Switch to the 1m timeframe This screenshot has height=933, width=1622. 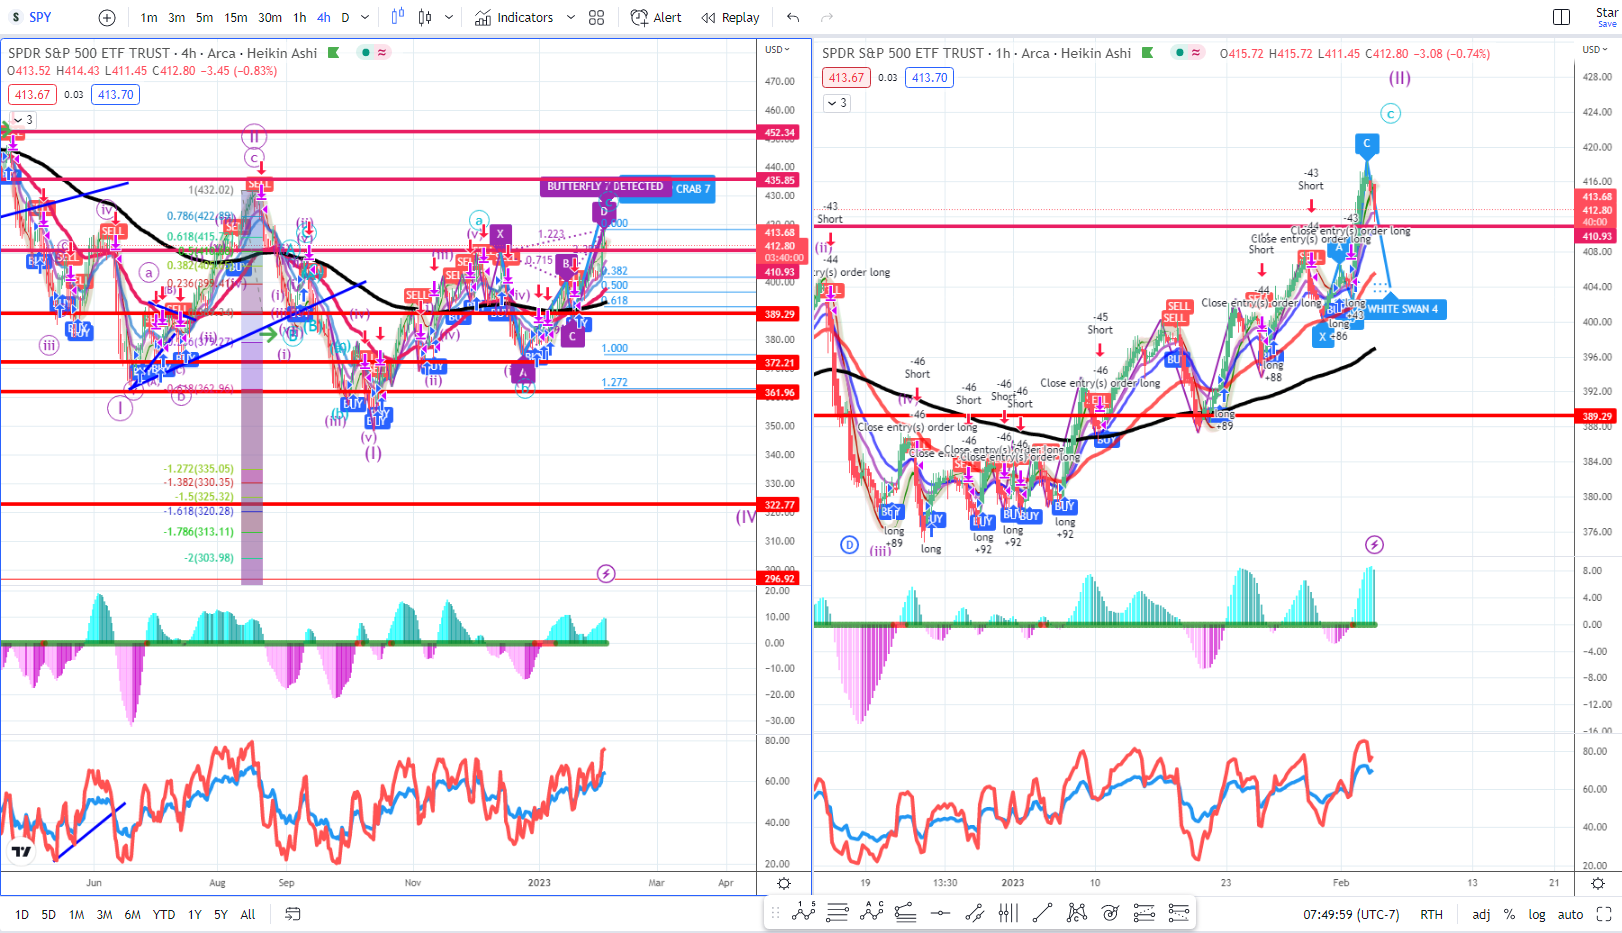(149, 17)
